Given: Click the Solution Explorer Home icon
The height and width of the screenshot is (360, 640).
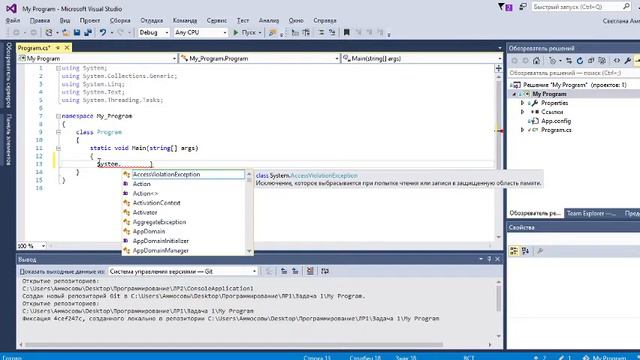Looking at the screenshot, I should [536, 61].
